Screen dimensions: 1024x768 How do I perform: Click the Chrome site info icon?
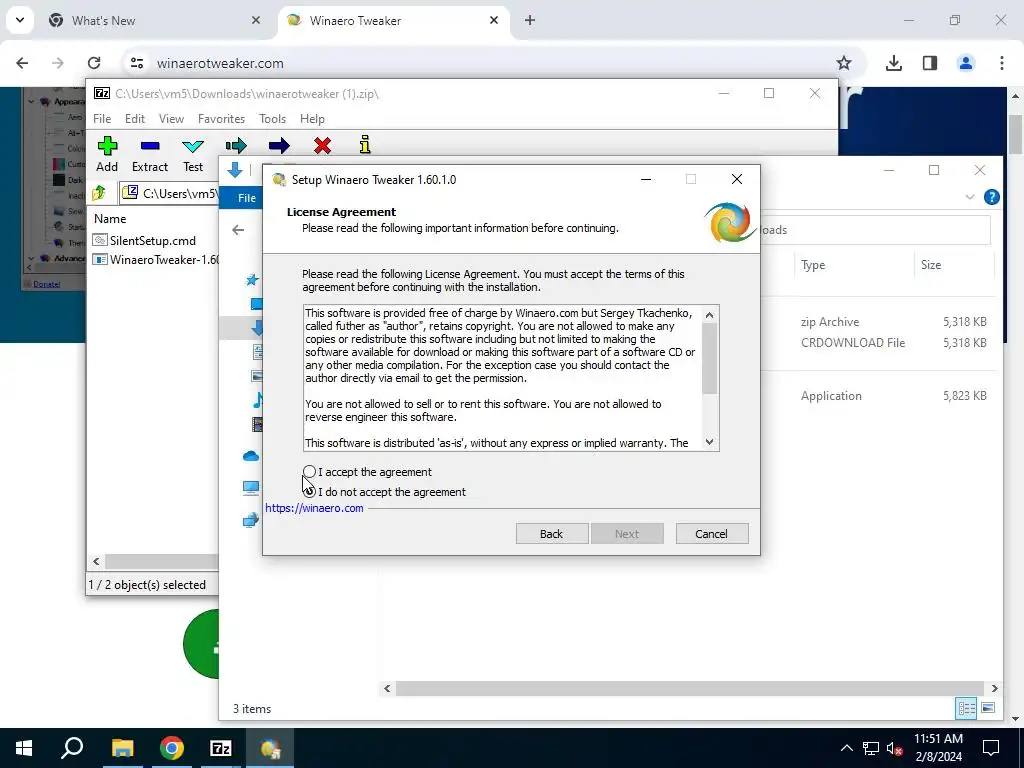[136, 63]
